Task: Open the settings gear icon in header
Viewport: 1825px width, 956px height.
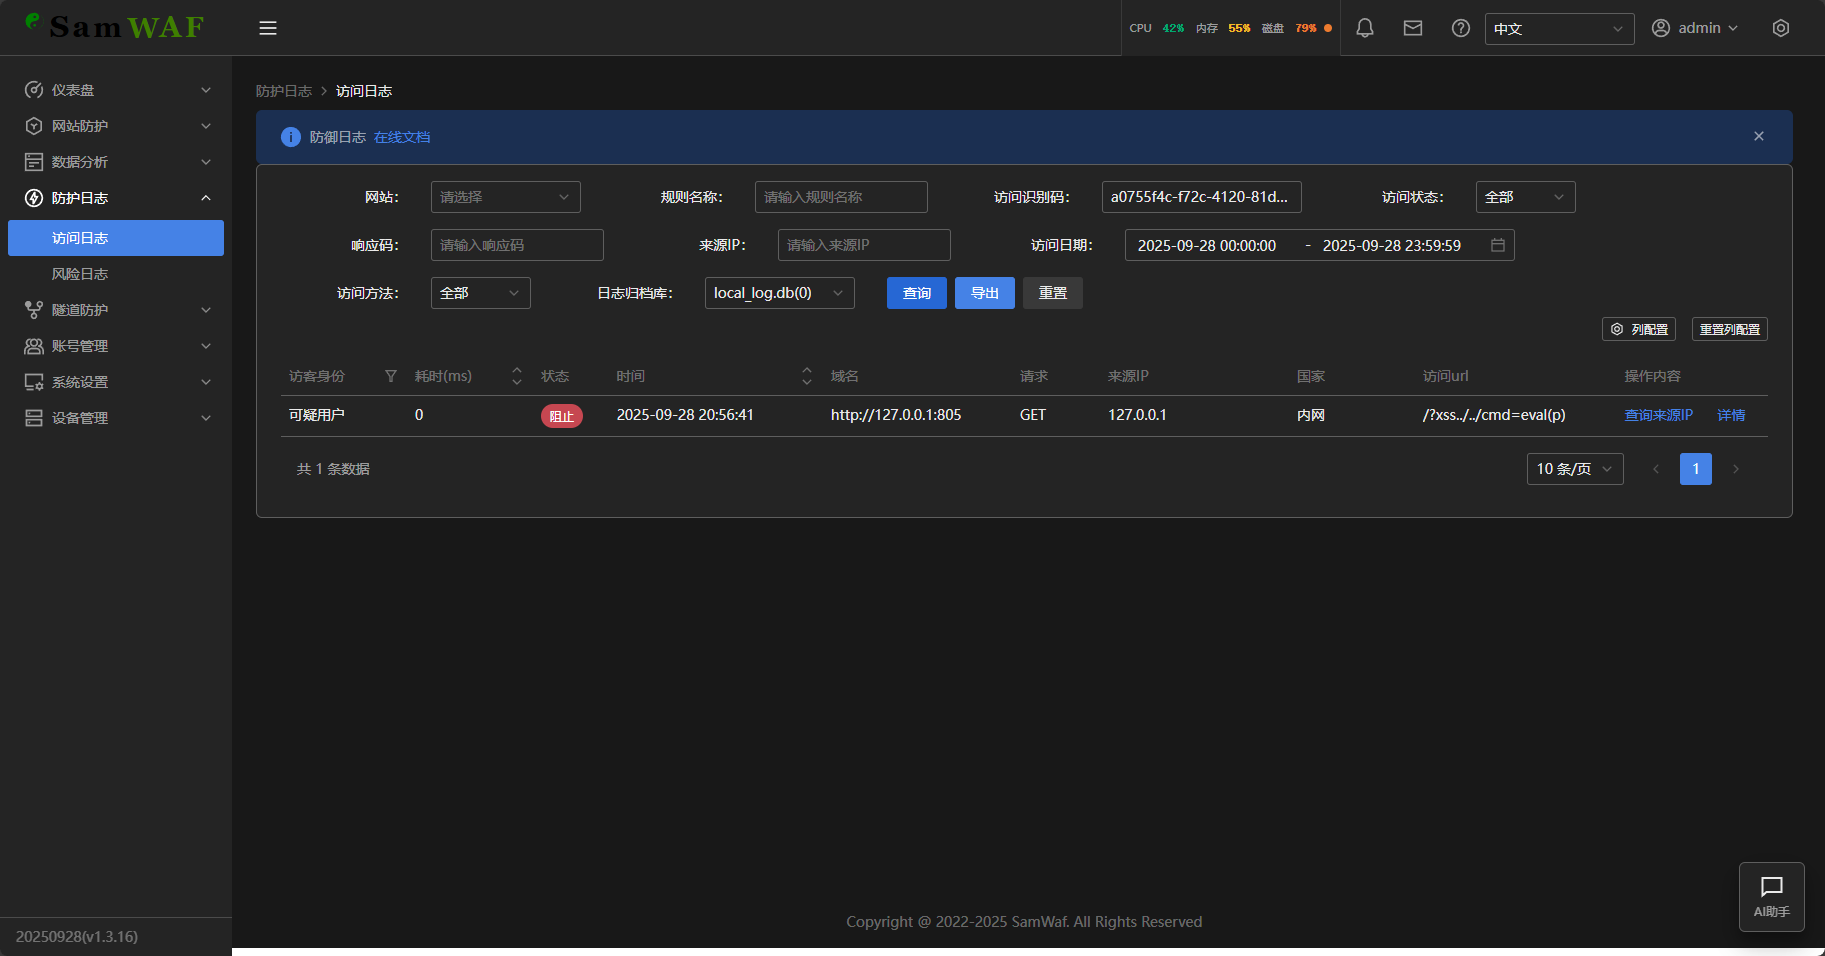Action: click(1780, 28)
